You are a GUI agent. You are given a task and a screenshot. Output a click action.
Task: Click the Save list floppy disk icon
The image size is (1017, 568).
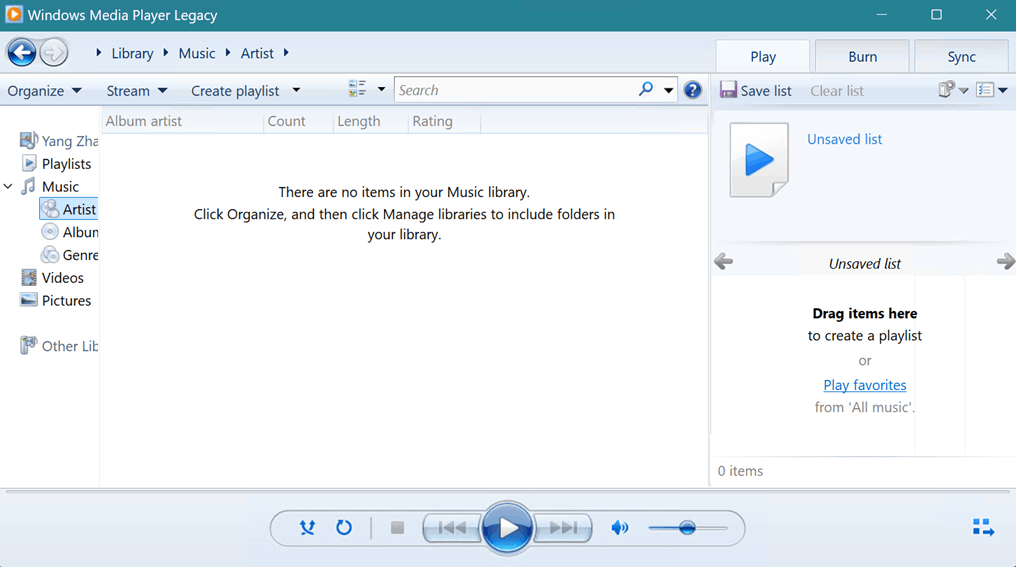pyautogui.click(x=728, y=89)
